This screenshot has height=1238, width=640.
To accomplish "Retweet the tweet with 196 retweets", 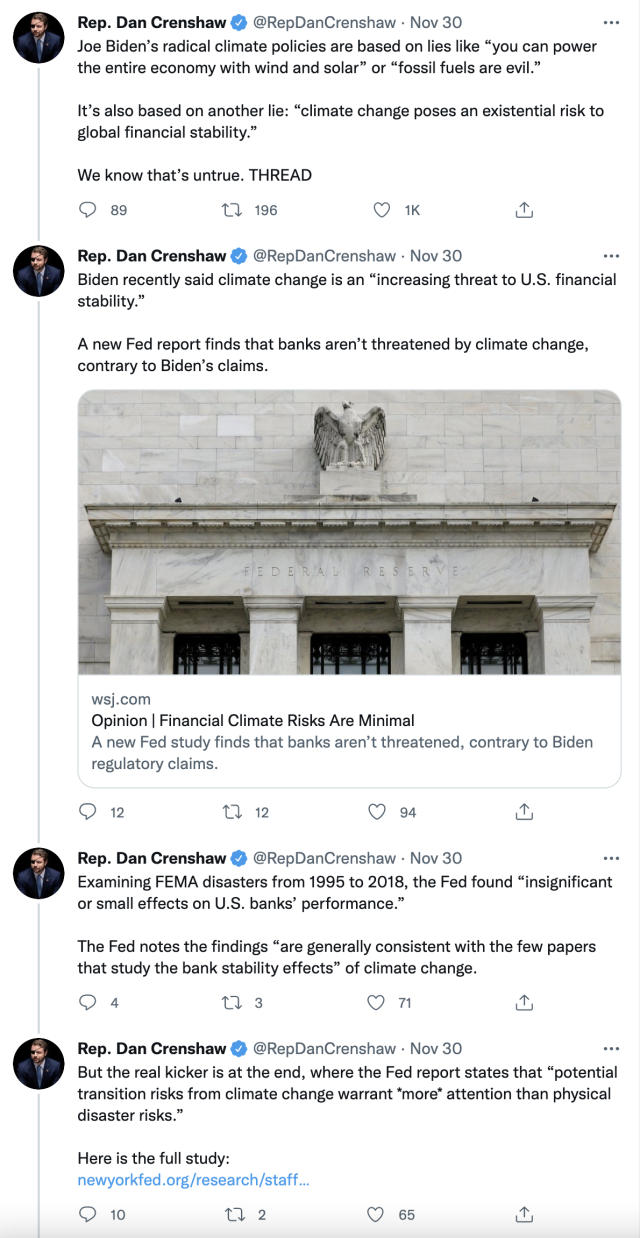I will [232, 210].
